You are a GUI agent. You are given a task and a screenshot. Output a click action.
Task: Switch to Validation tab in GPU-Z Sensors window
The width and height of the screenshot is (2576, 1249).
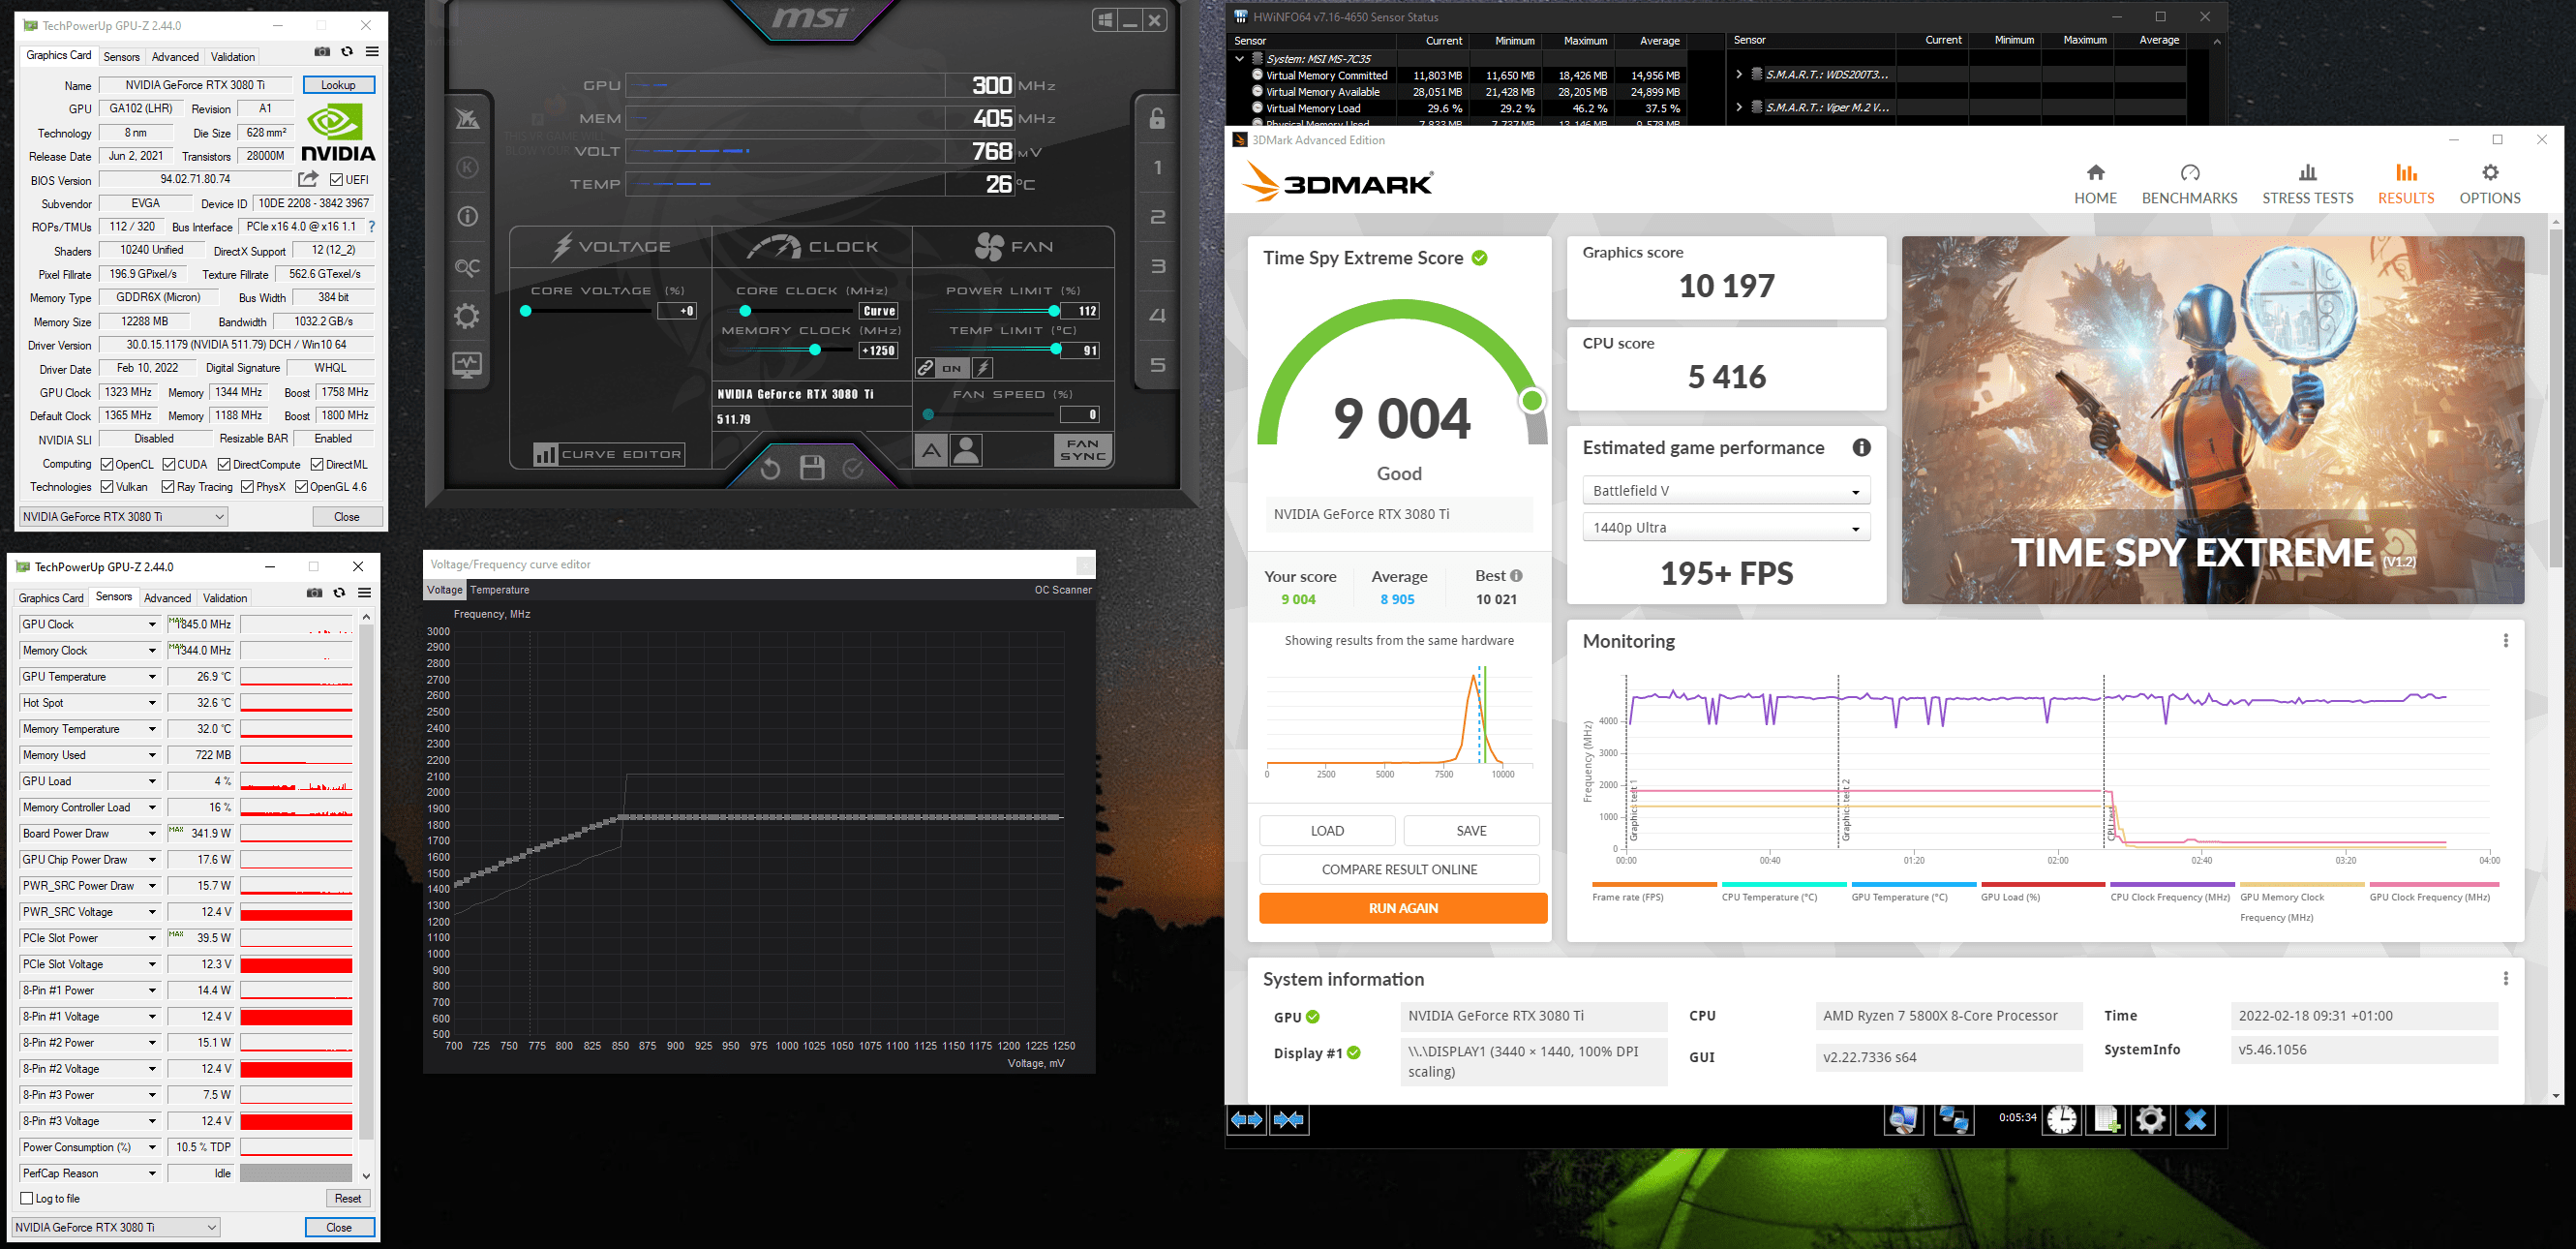[225, 598]
